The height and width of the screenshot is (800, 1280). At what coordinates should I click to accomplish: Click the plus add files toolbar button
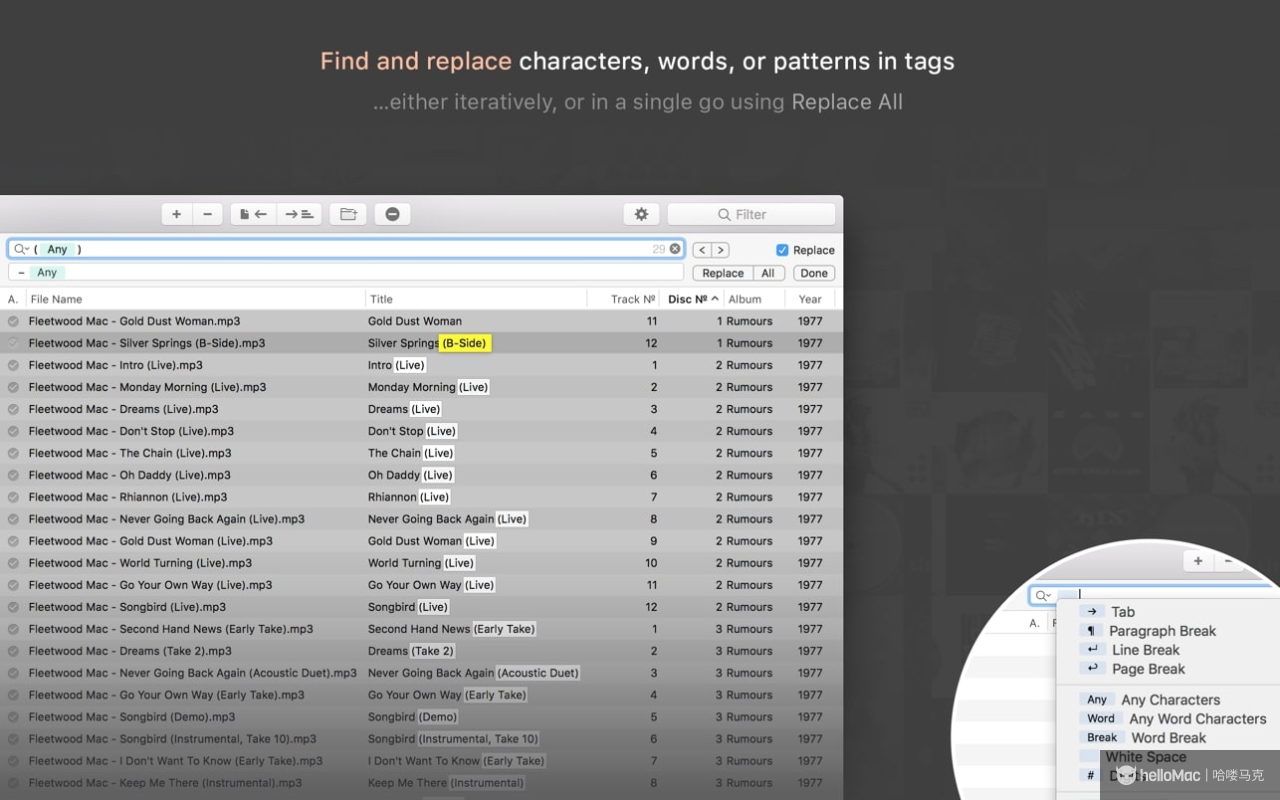(x=177, y=214)
